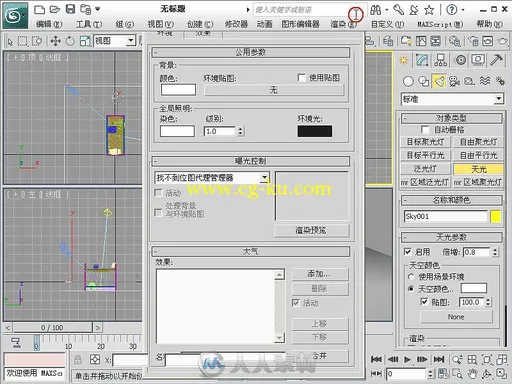Click the 泛光灯 light button
Viewport: 512px width, 384px height.
click(425, 169)
